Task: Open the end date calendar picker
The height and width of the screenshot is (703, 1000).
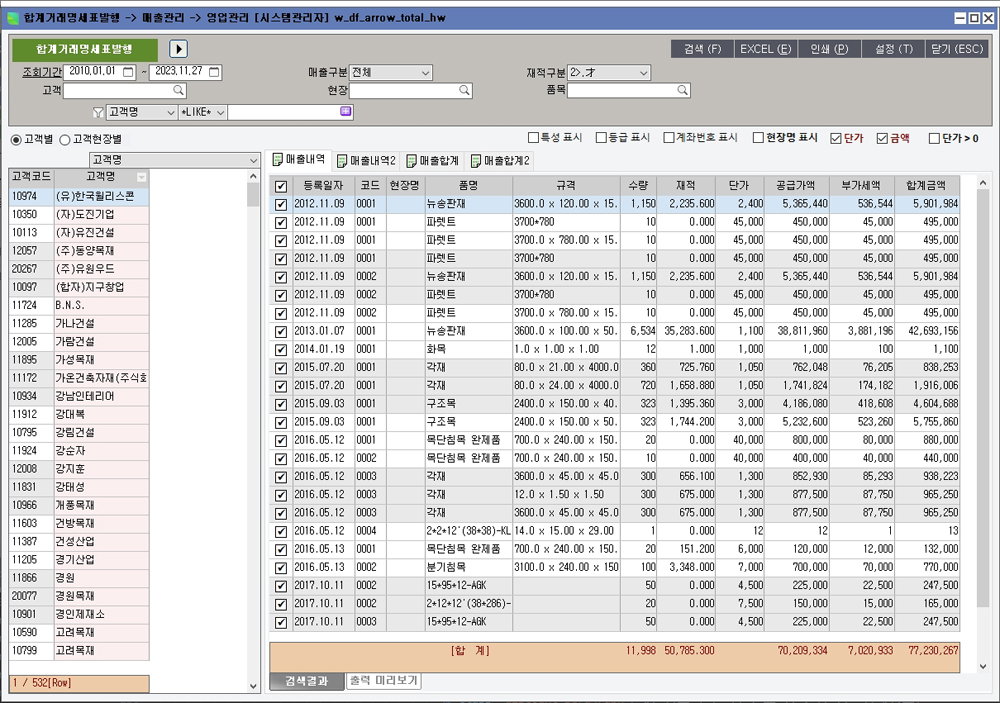Action: click(214, 72)
